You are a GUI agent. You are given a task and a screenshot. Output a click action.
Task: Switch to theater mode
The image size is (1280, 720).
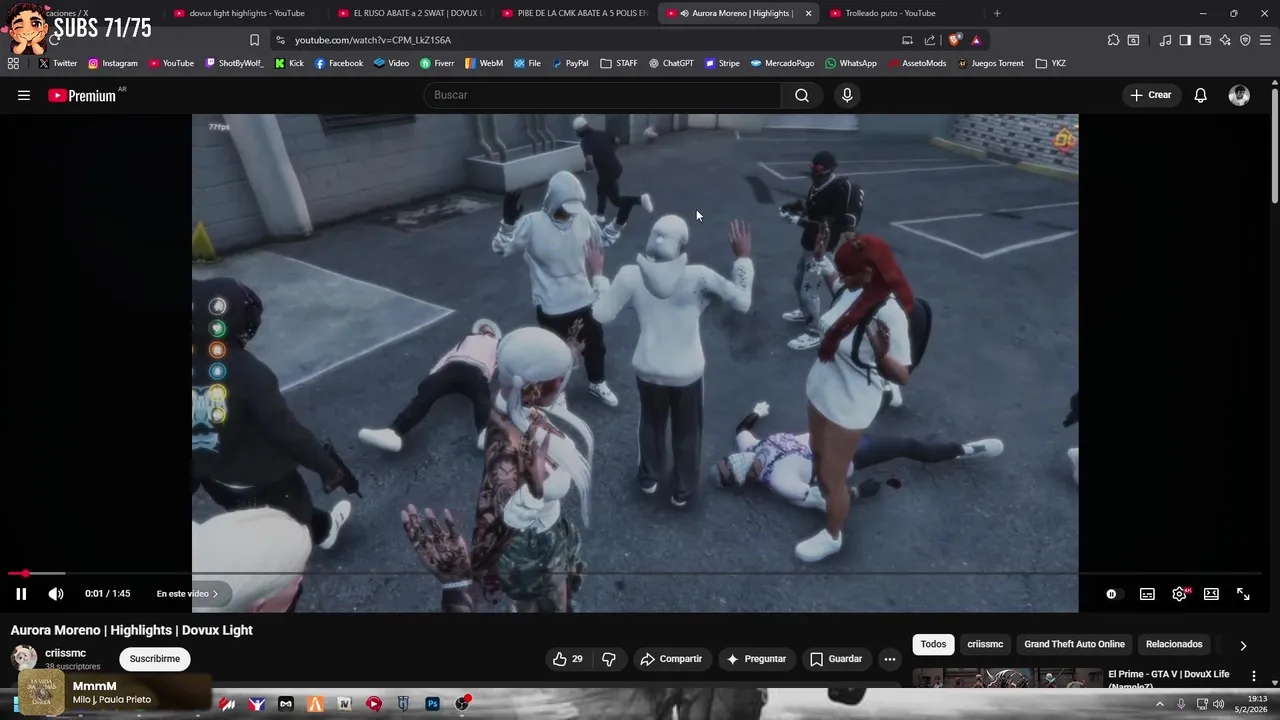(1211, 594)
